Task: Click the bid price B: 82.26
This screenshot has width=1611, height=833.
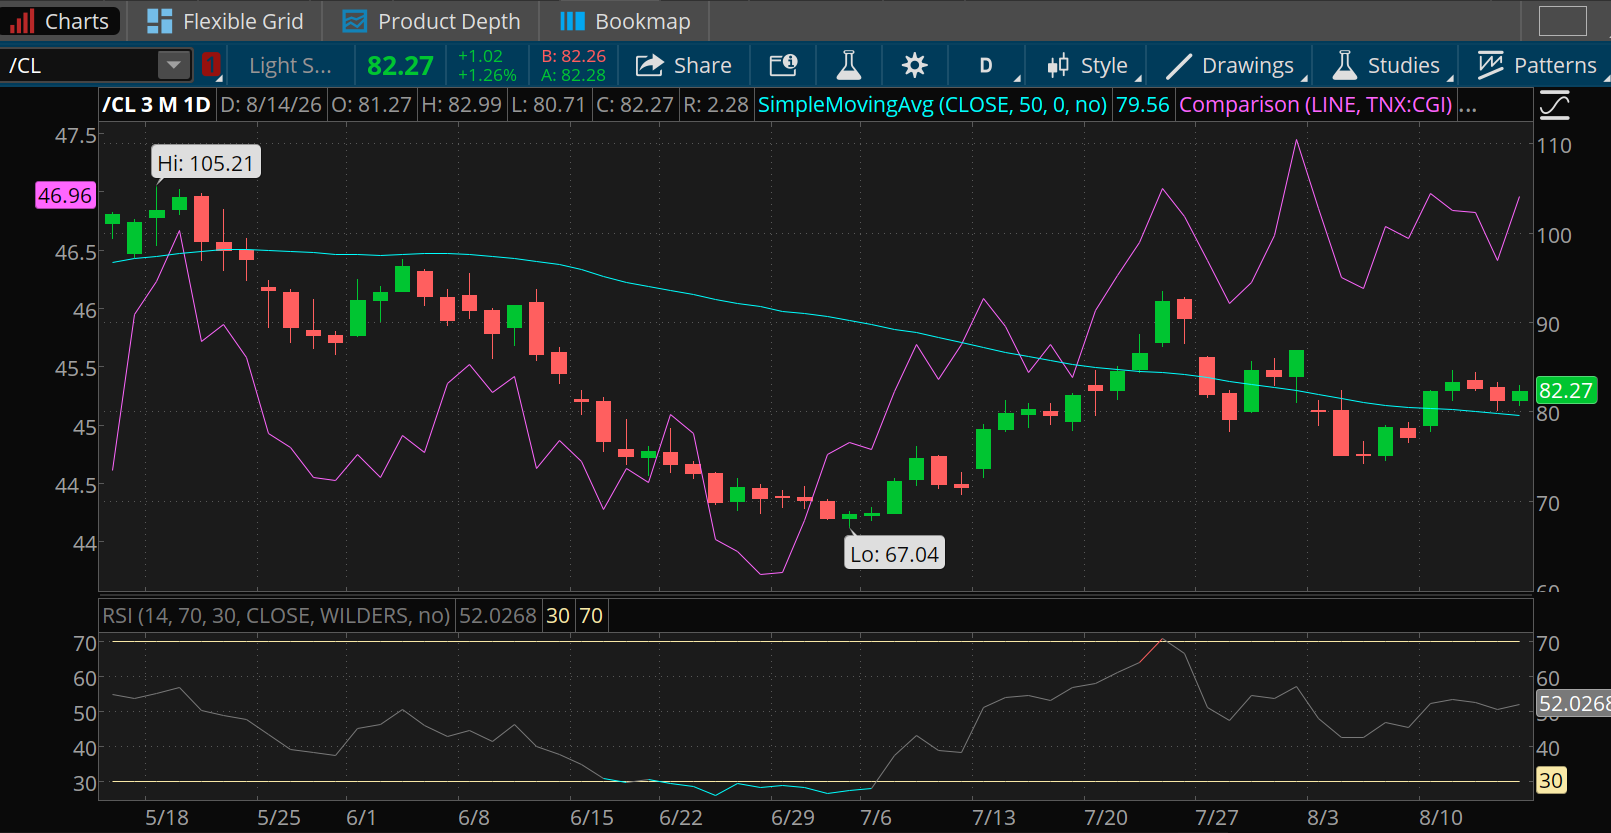Action: pos(573,57)
